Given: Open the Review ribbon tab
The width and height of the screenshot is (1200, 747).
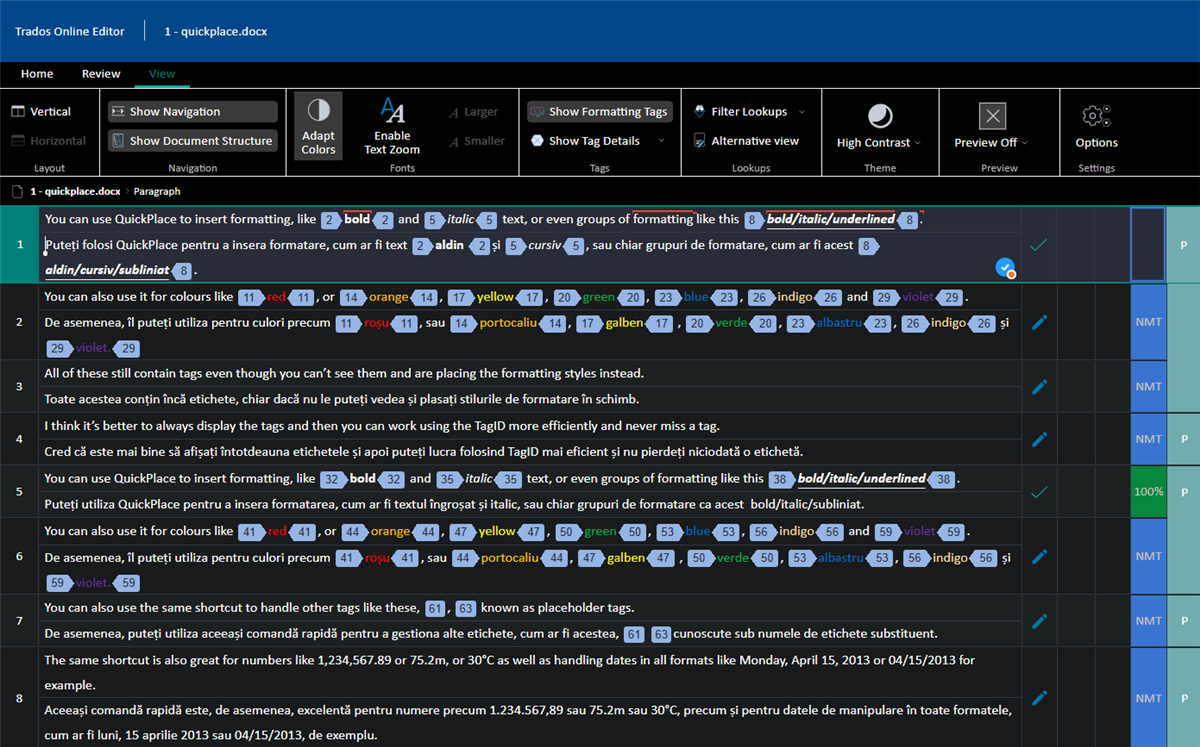Looking at the screenshot, I should [101, 74].
